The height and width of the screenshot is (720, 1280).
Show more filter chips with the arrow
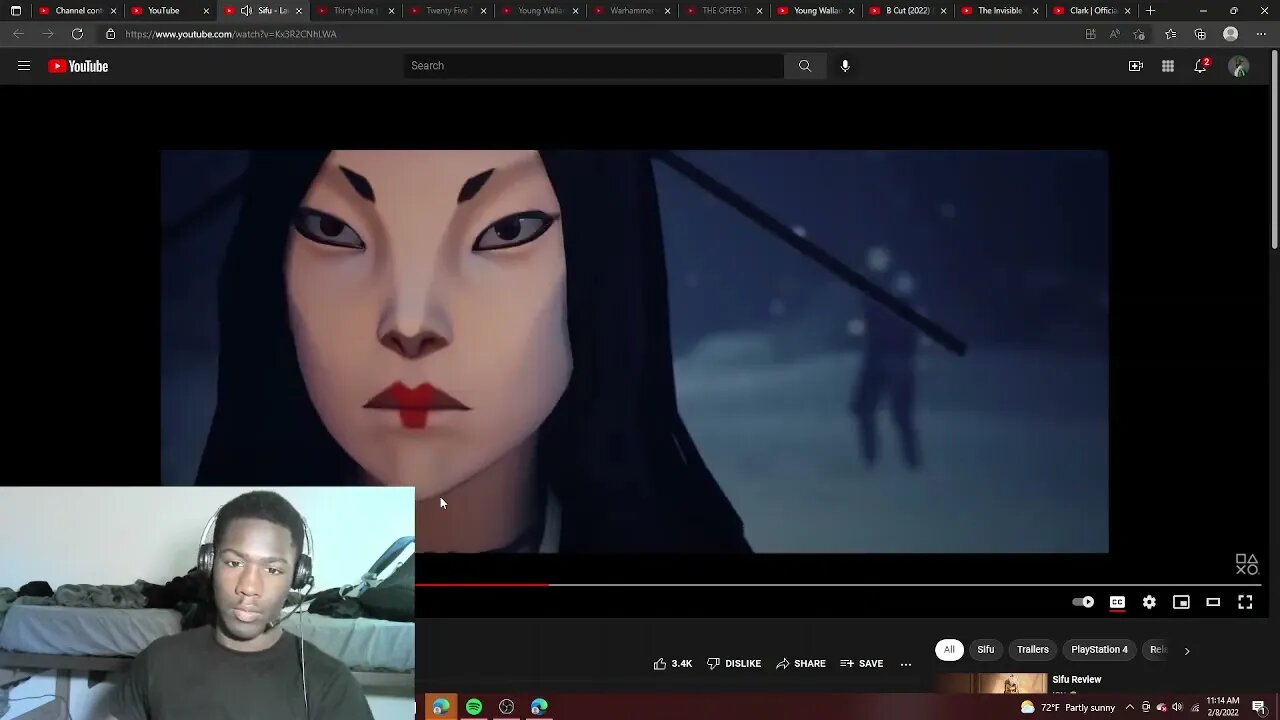click(1187, 651)
